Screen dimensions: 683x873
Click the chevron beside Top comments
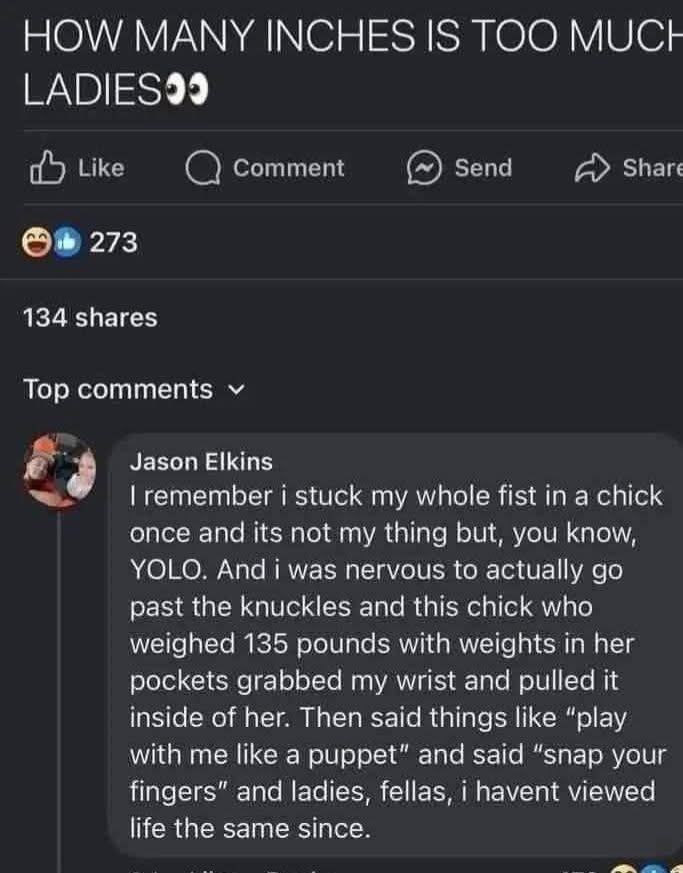tap(237, 391)
